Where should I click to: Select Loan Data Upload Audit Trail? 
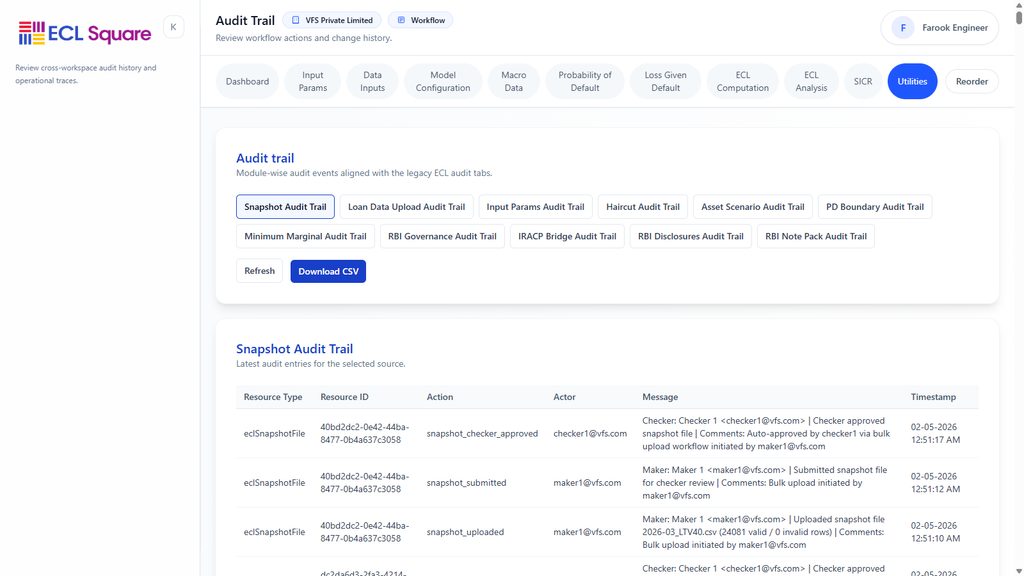[406, 206]
